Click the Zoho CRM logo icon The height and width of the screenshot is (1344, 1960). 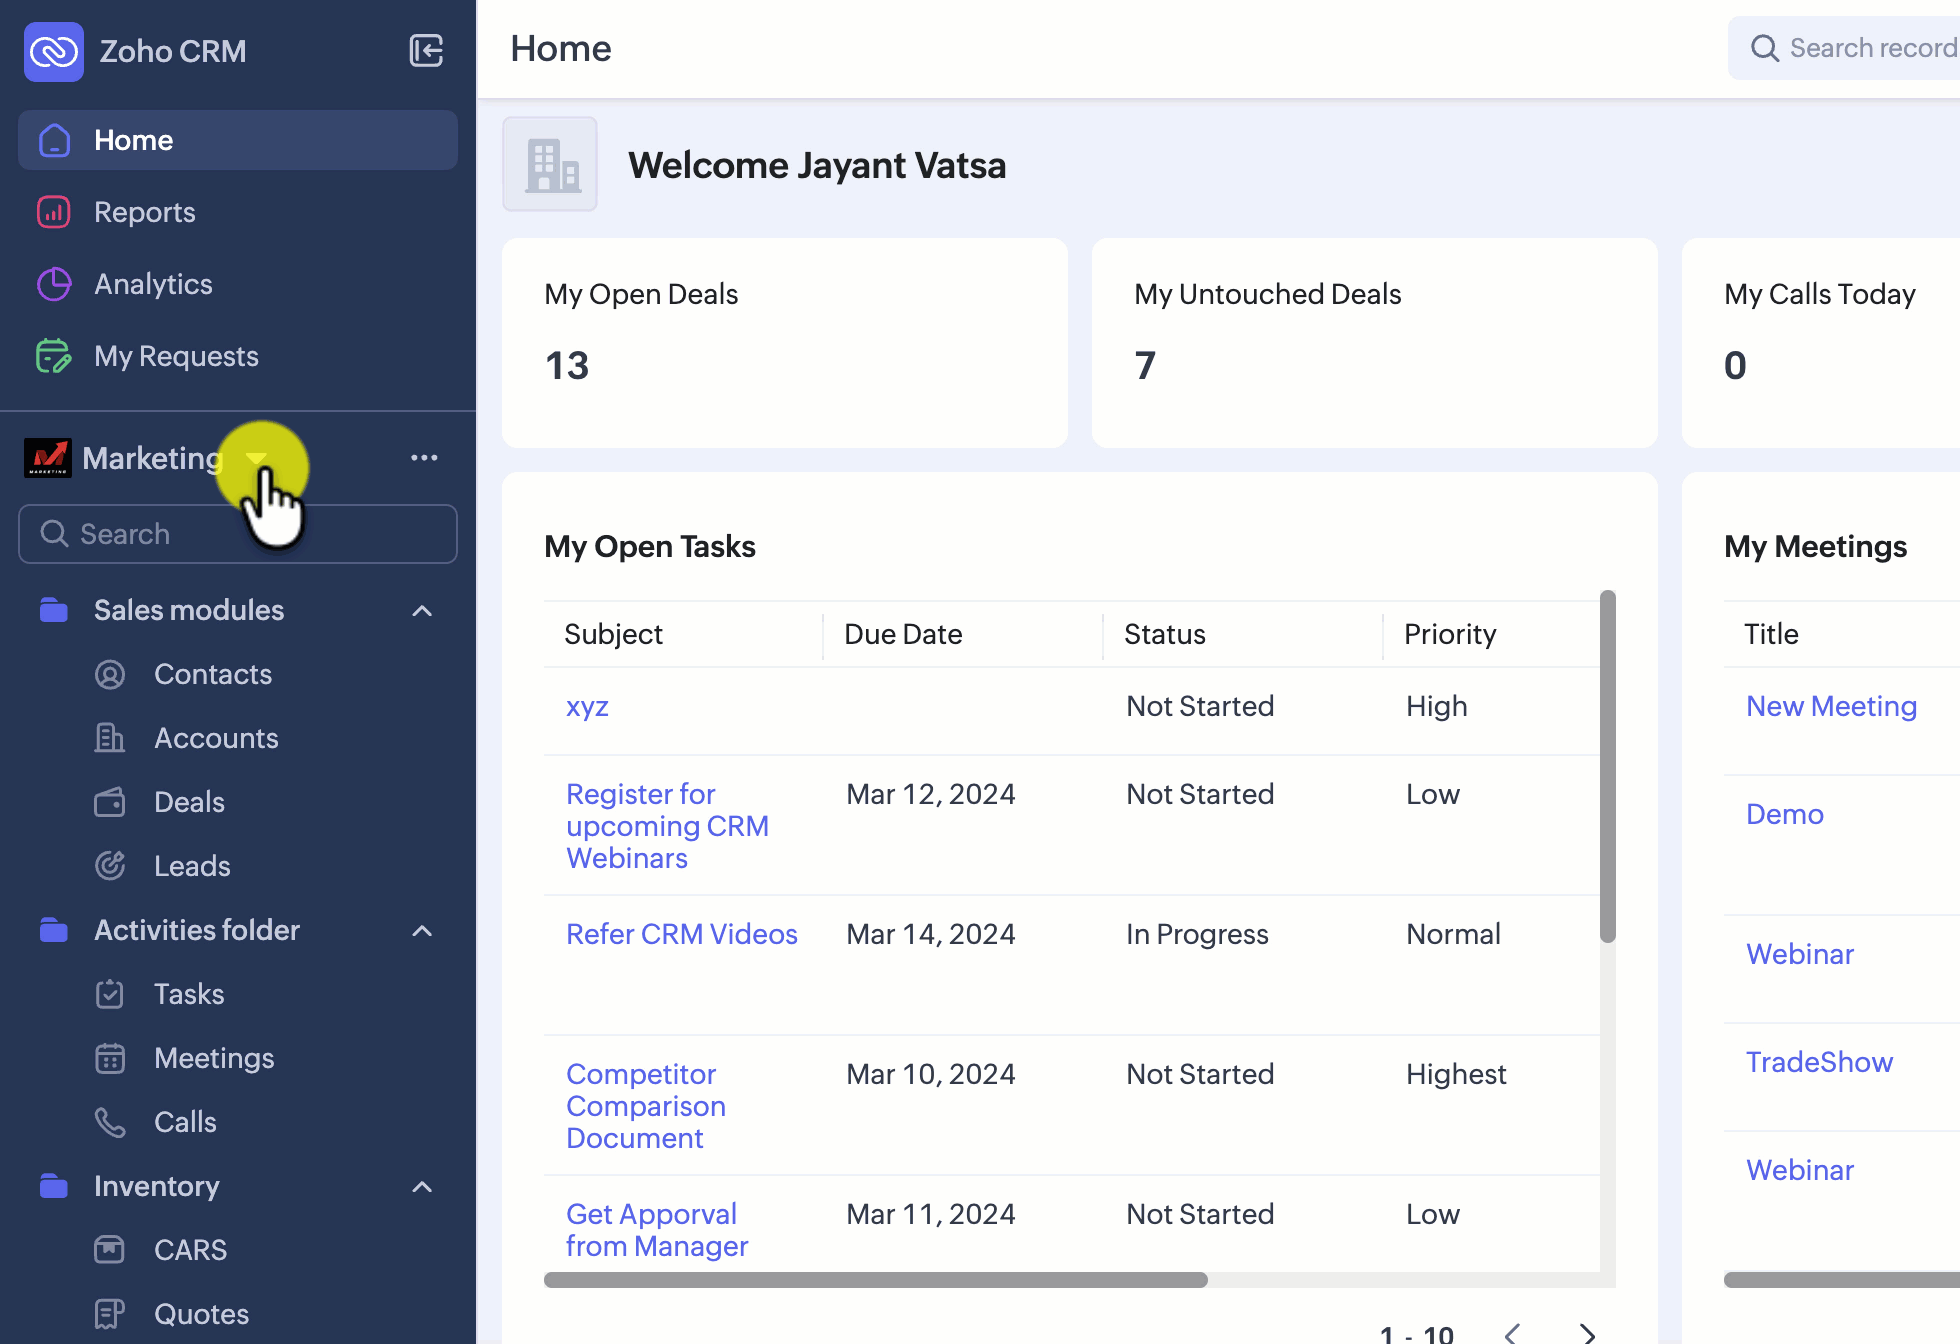(54, 51)
